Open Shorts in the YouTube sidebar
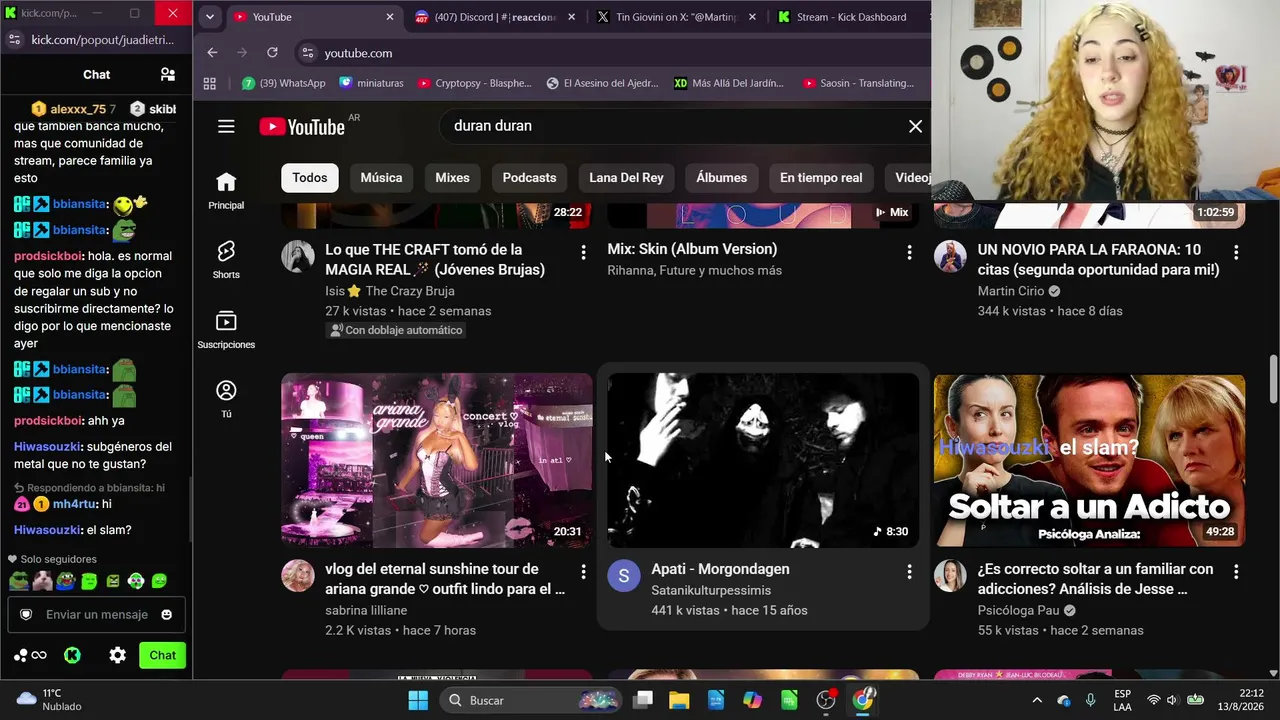Screen dimensions: 1280x720 tap(226, 260)
